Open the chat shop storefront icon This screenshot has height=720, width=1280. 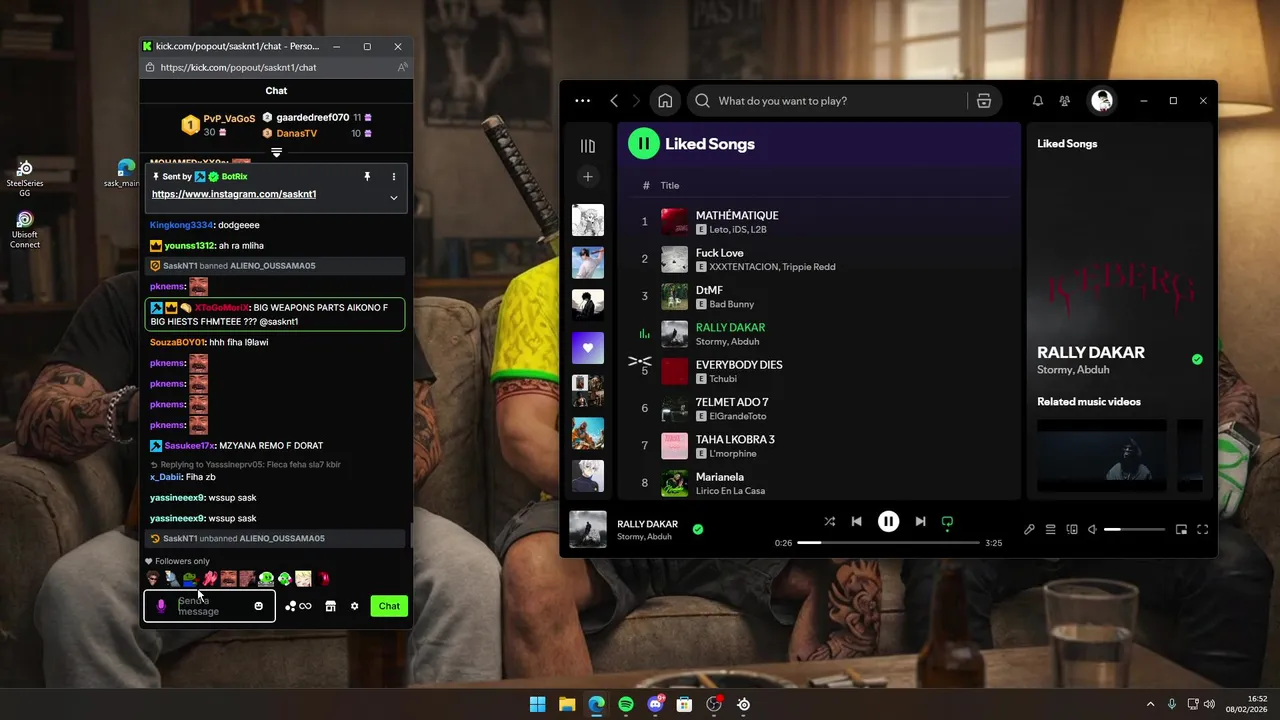(330, 606)
